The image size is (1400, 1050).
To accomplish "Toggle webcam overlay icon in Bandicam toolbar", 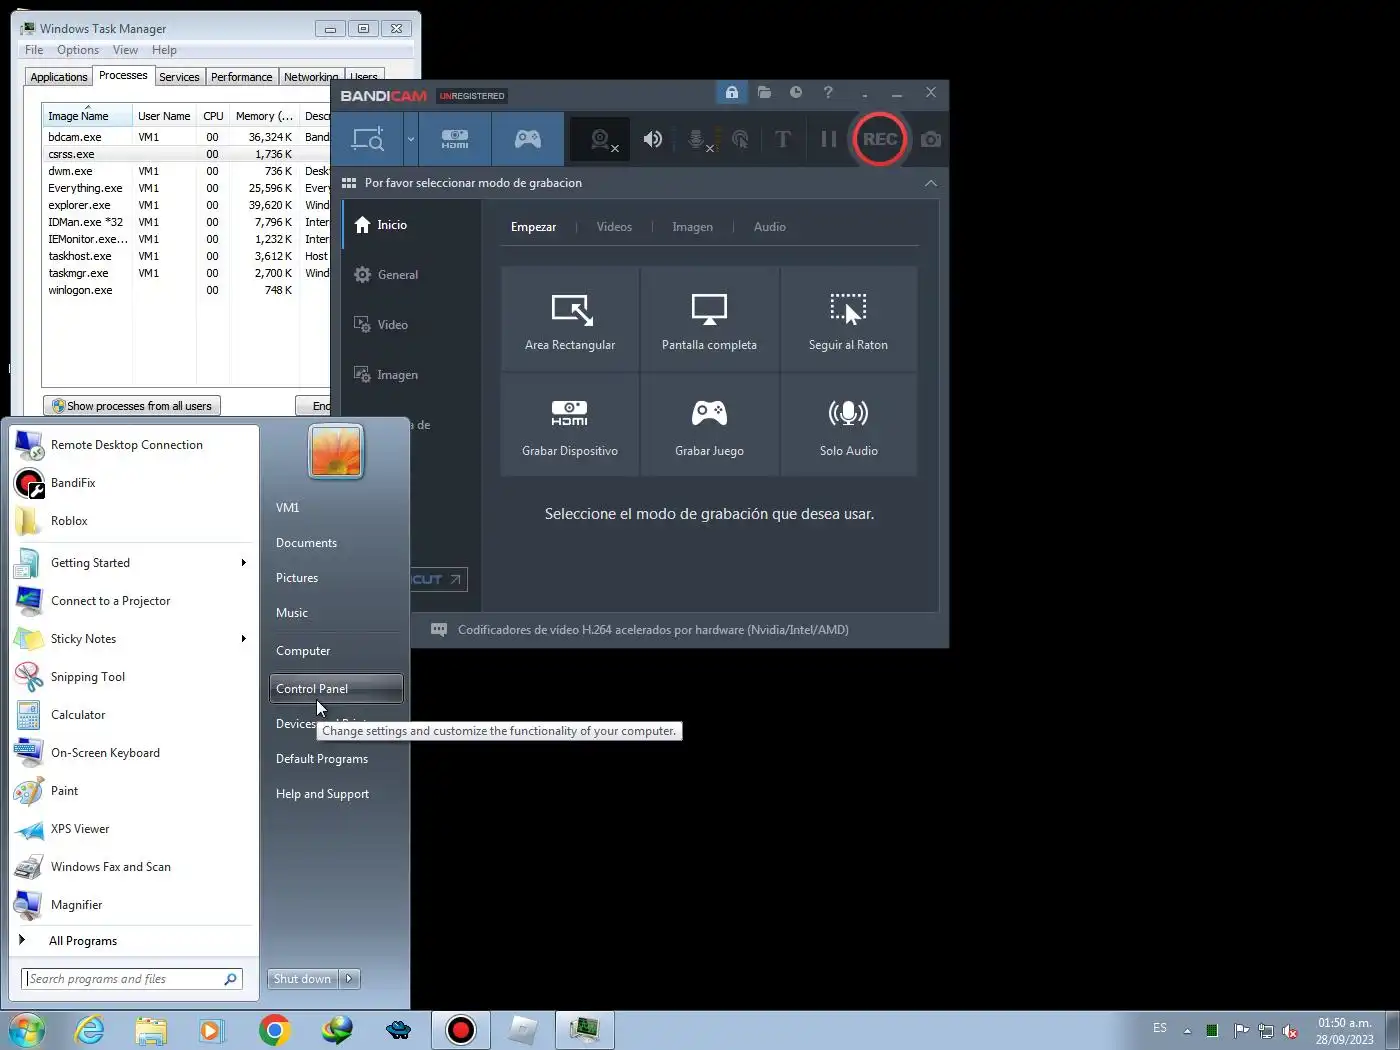I will click(602, 140).
